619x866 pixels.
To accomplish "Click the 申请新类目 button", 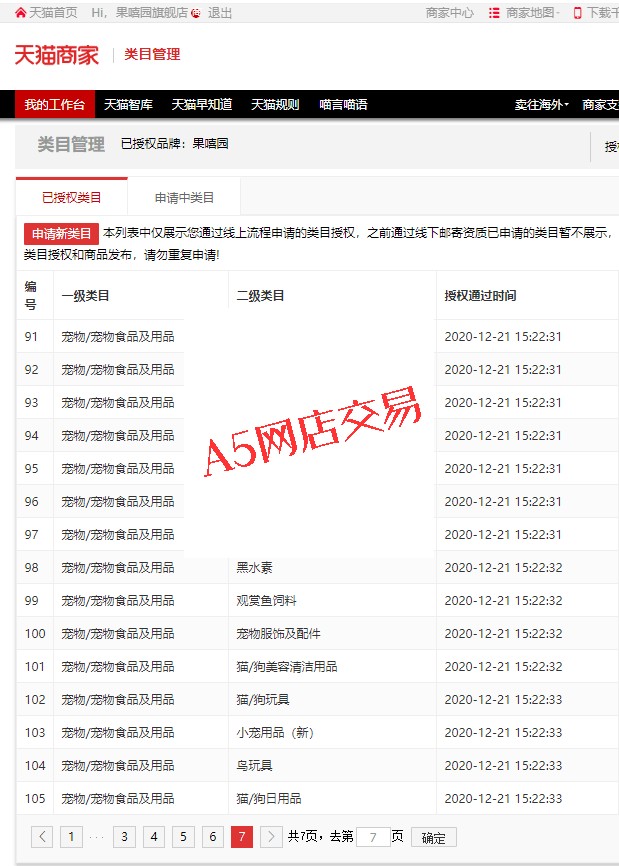I will 61,234.
